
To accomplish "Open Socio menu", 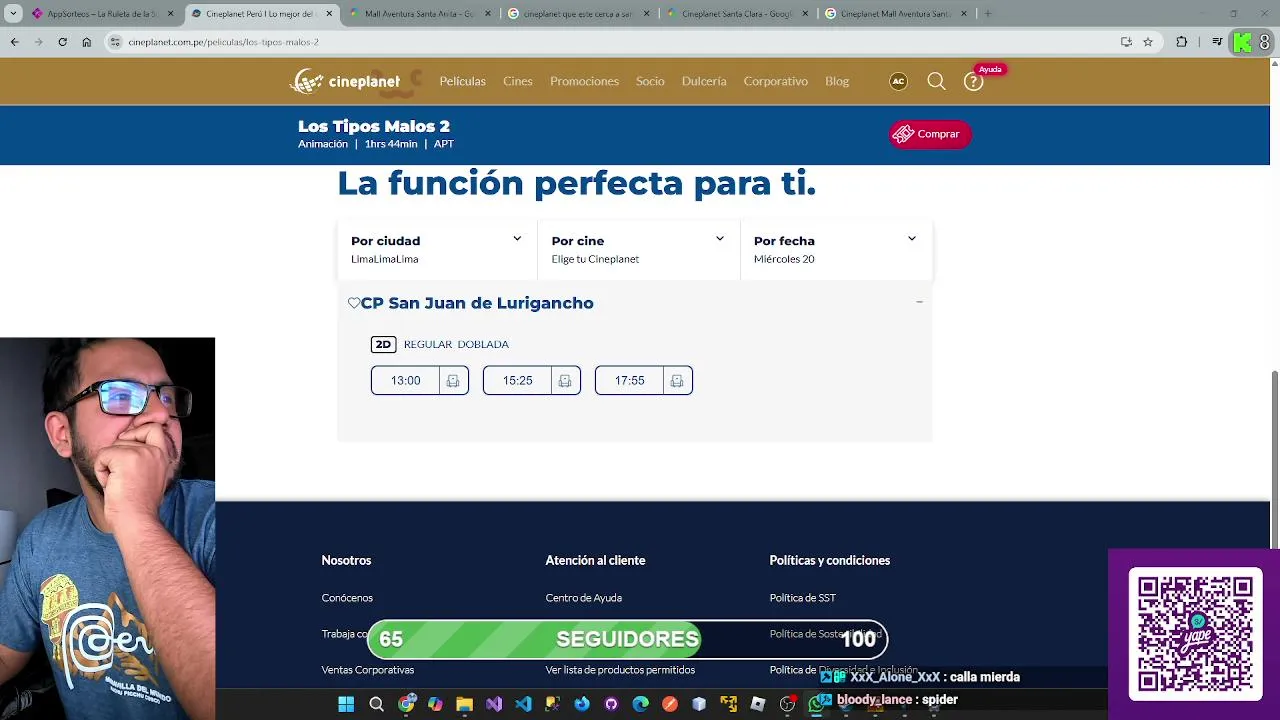I will [x=650, y=81].
